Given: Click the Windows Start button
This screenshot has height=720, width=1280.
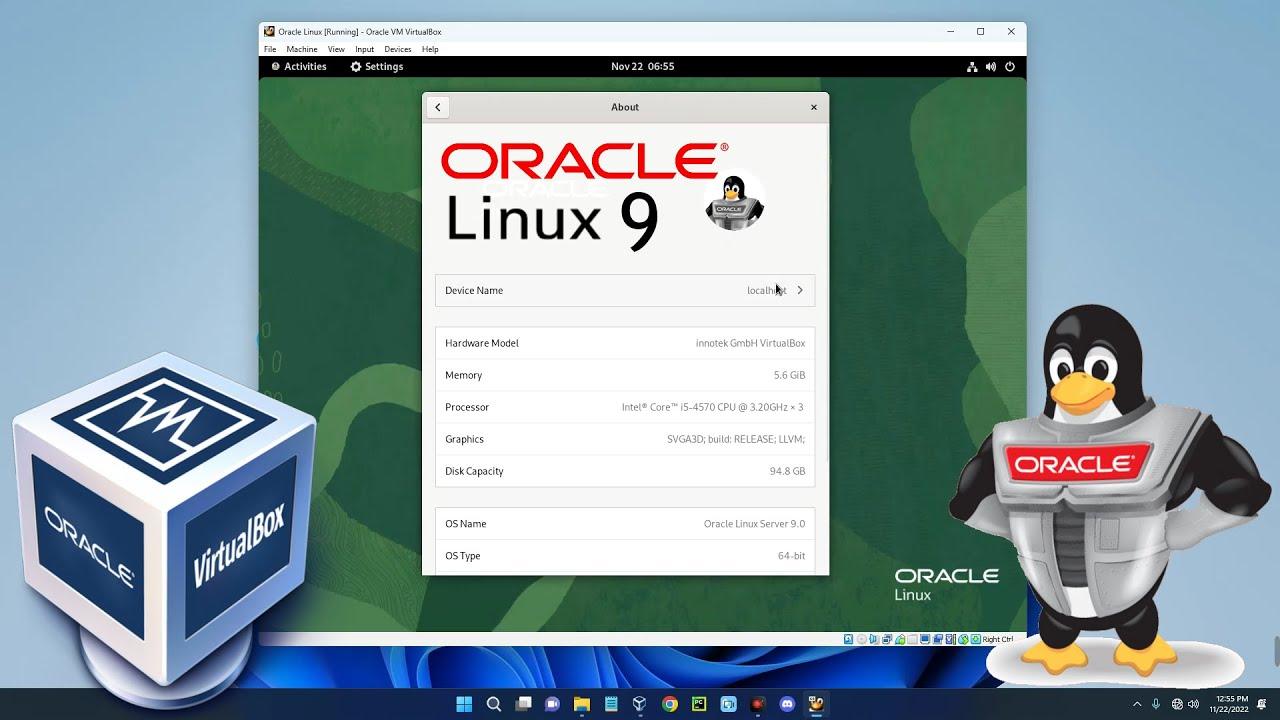Looking at the screenshot, I should tap(464, 704).
